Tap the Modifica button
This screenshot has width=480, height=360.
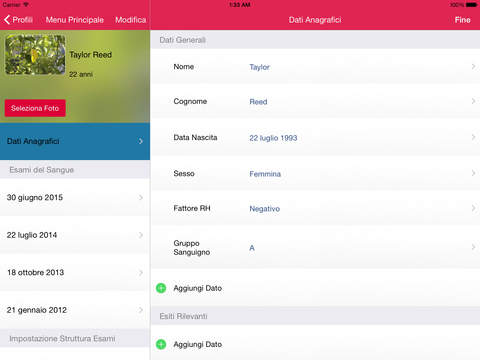click(x=131, y=20)
